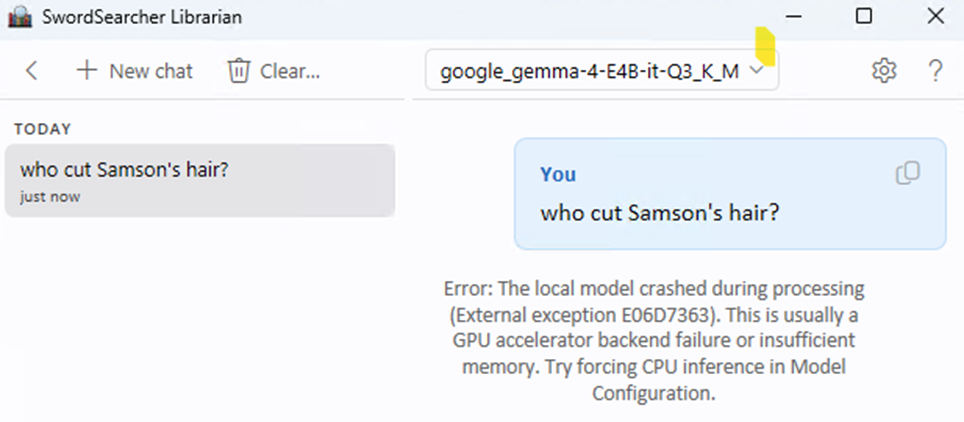Start a chat via New chat label
This screenshot has height=422, width=964.
pyautogui.click(x=151, y=71)
